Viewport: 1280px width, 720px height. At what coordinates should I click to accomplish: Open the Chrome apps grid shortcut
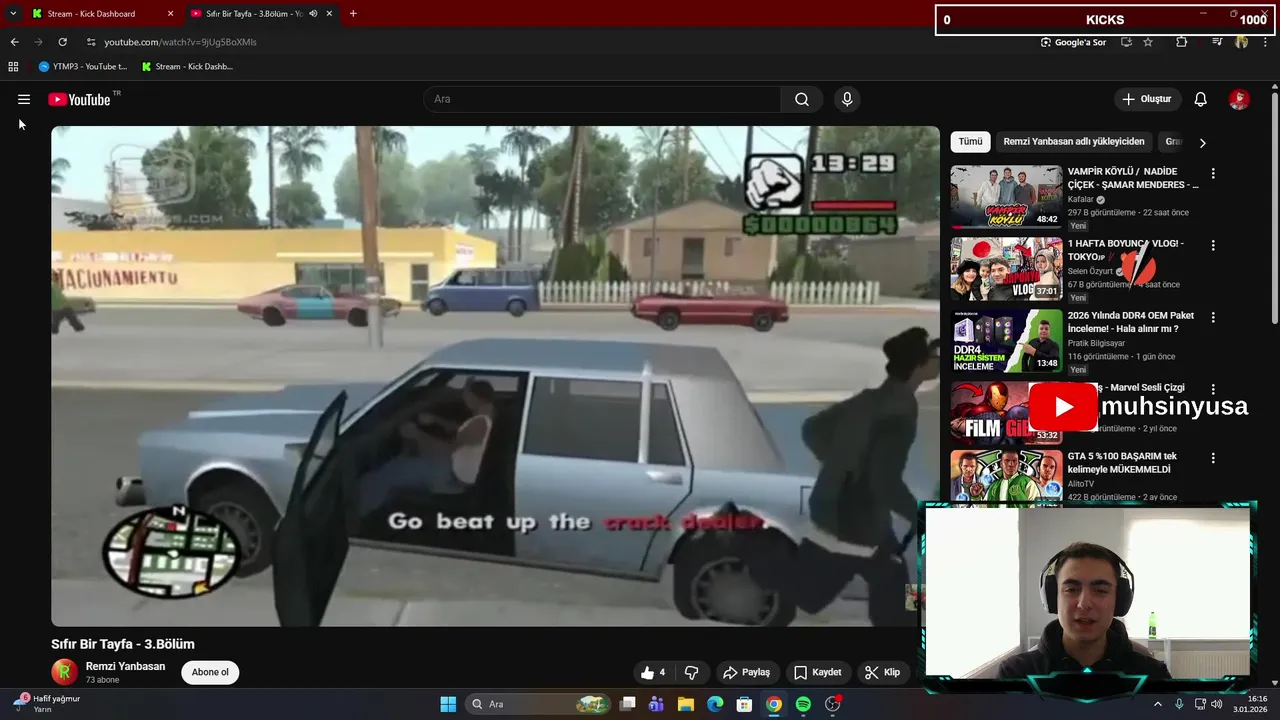click(x=13, y=67)
